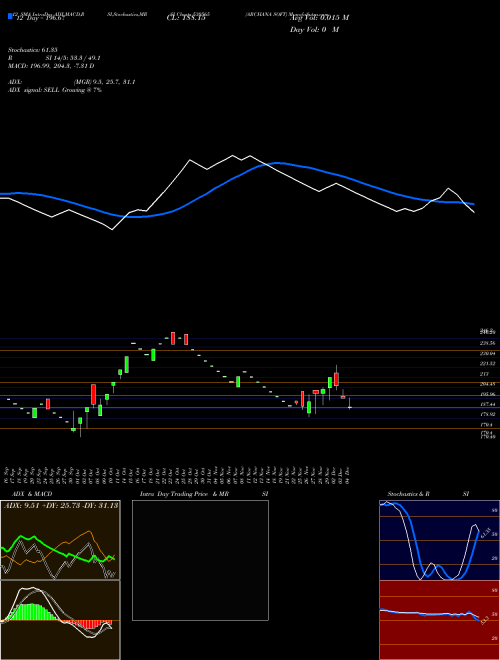
Task: Click the 'Stochastics & R' panel title
Action: click(x=408, y=494)
